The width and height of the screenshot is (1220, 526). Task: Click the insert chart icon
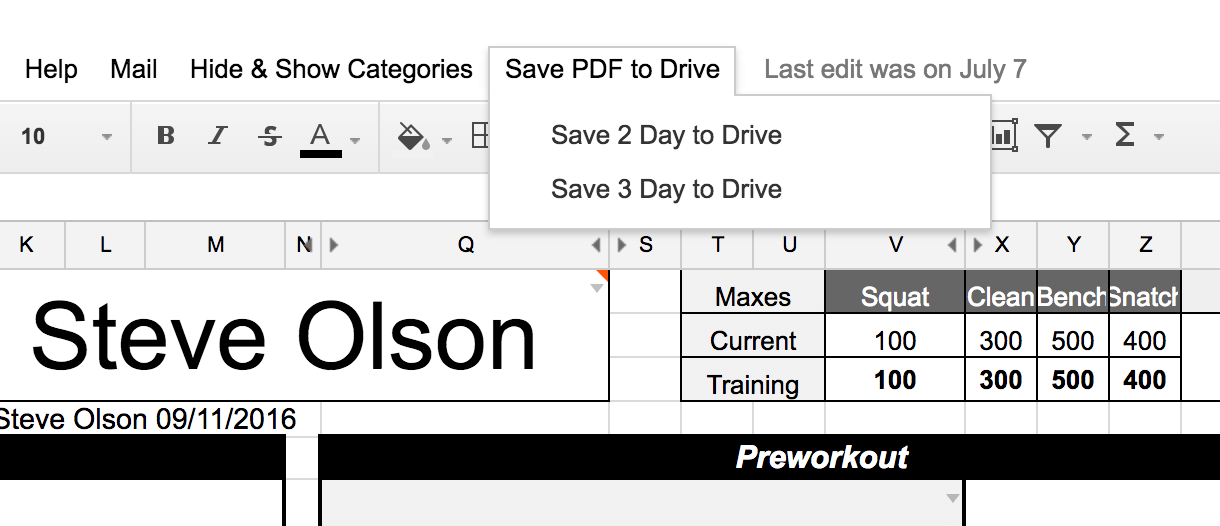(x=1003, y=135)
